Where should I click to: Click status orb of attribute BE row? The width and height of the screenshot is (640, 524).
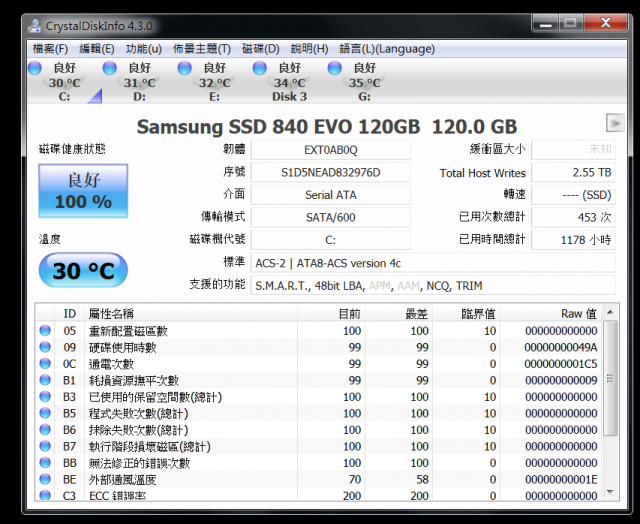[x=45, y=479]
